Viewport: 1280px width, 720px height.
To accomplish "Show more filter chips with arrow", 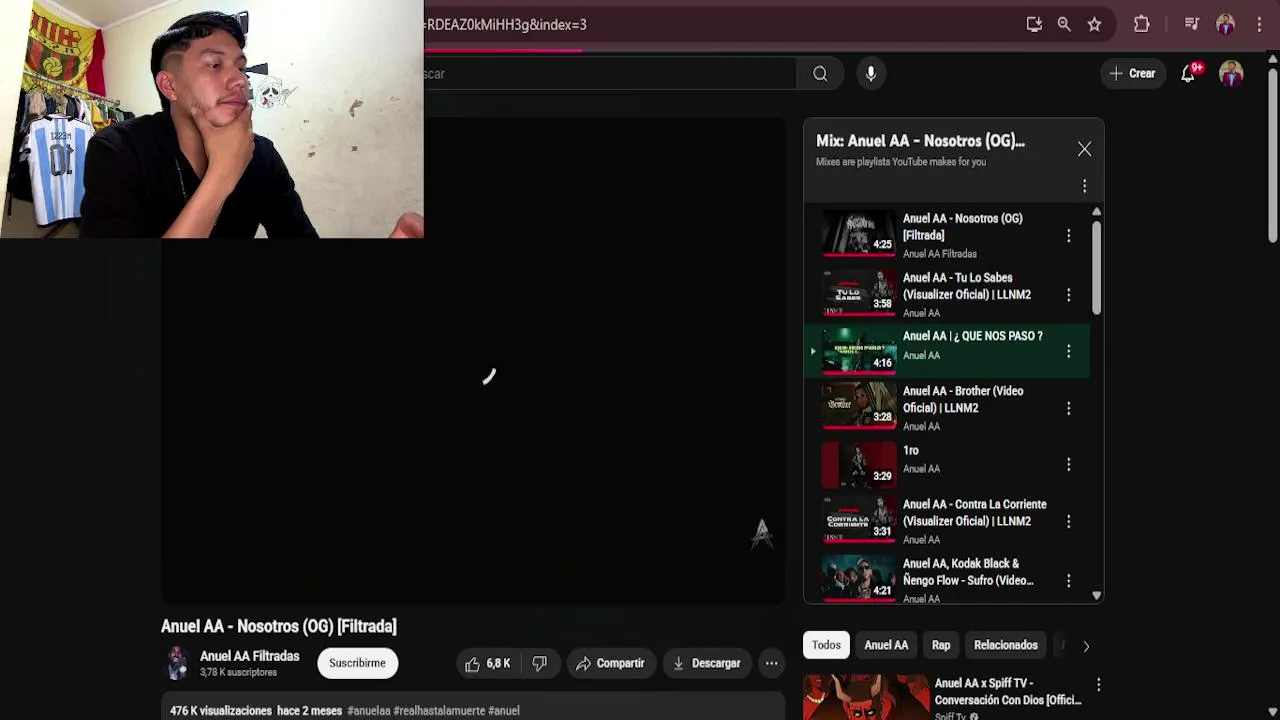I will (1086, 646).
